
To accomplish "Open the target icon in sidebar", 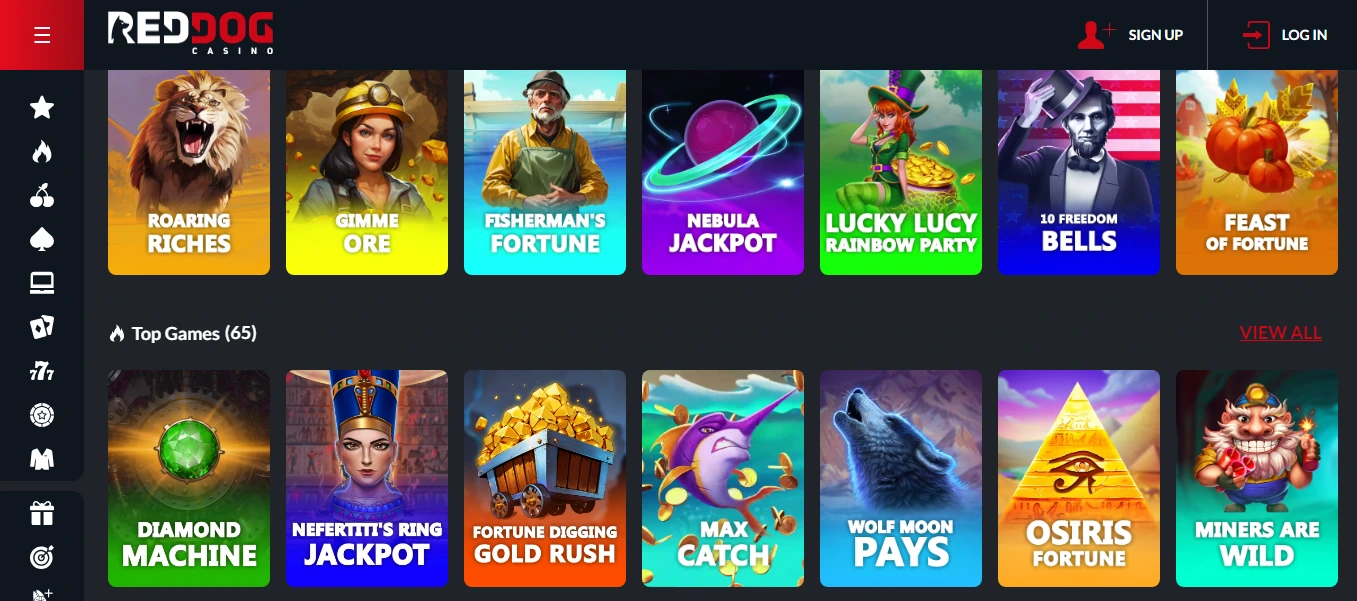I will [42, 558].
